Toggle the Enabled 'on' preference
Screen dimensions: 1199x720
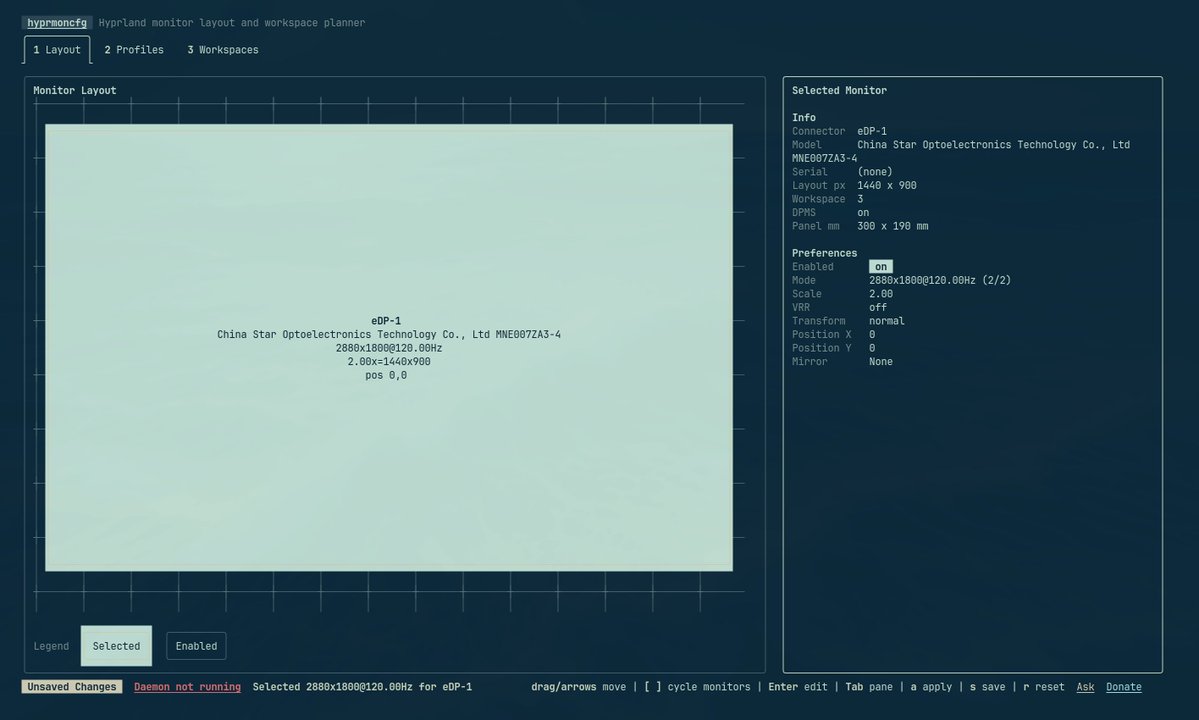point(881,267)
